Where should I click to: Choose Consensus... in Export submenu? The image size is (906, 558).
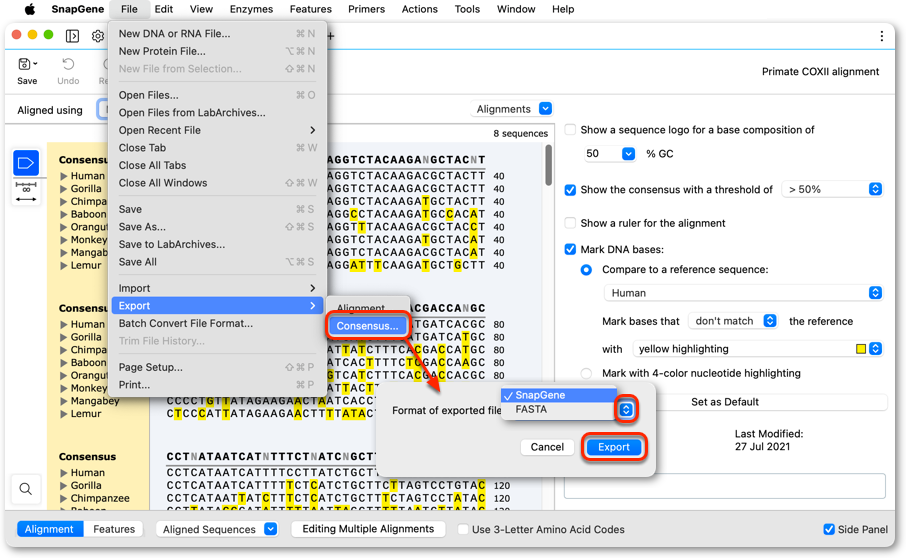367,326
